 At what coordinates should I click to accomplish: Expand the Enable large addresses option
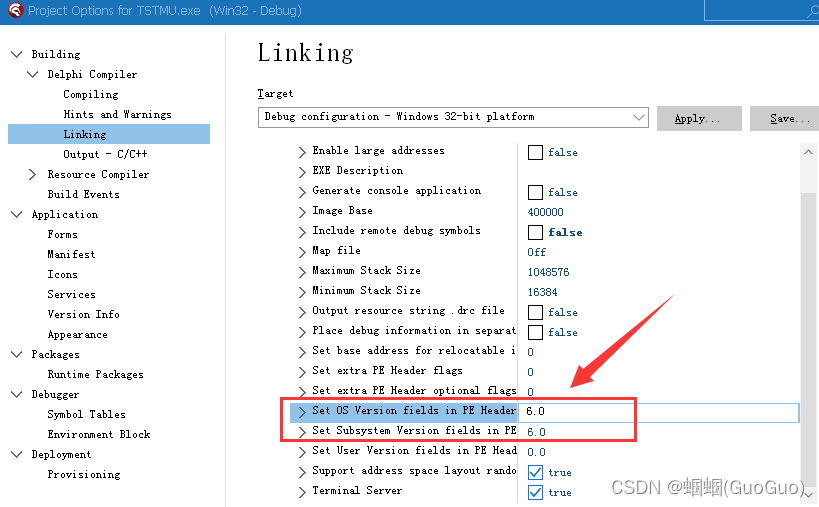tap(302, 152)
